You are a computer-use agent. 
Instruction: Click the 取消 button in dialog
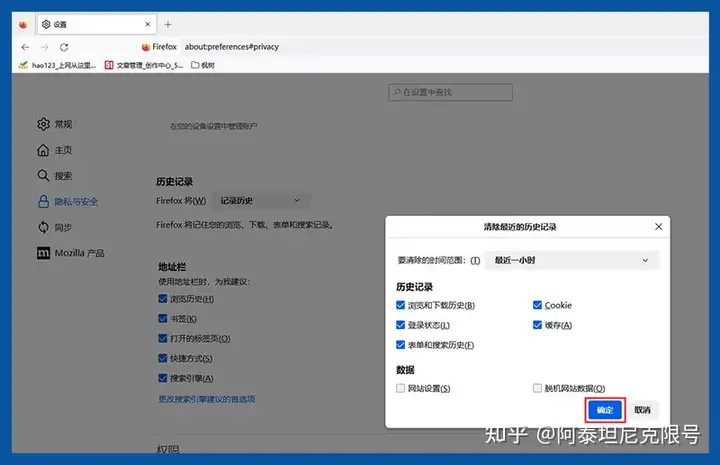(x=642, y=410)
